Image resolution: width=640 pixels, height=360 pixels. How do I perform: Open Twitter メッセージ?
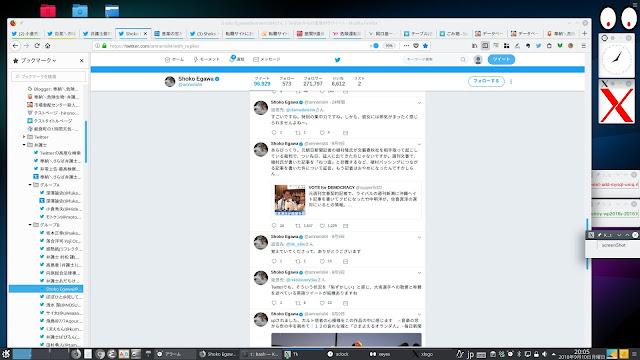pyautogui.click(x=267, y=60)
